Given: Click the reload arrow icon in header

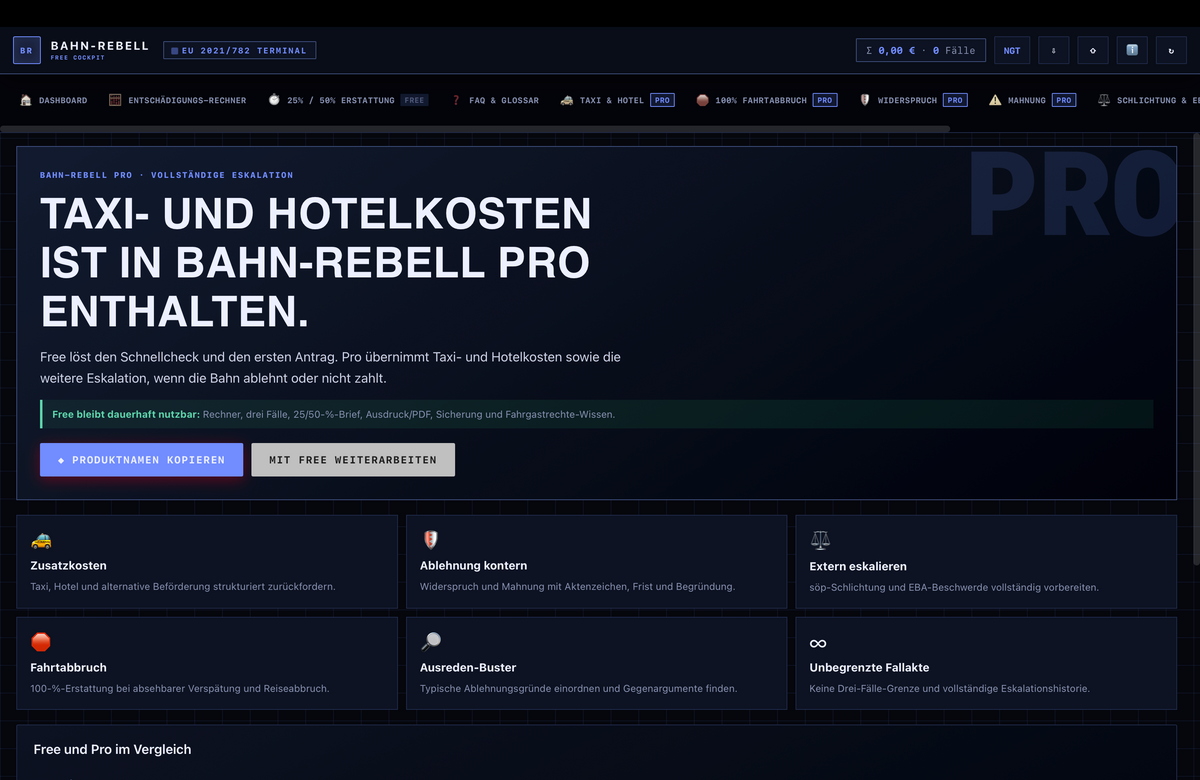Looking at the screenshot, I should 1171,50.
